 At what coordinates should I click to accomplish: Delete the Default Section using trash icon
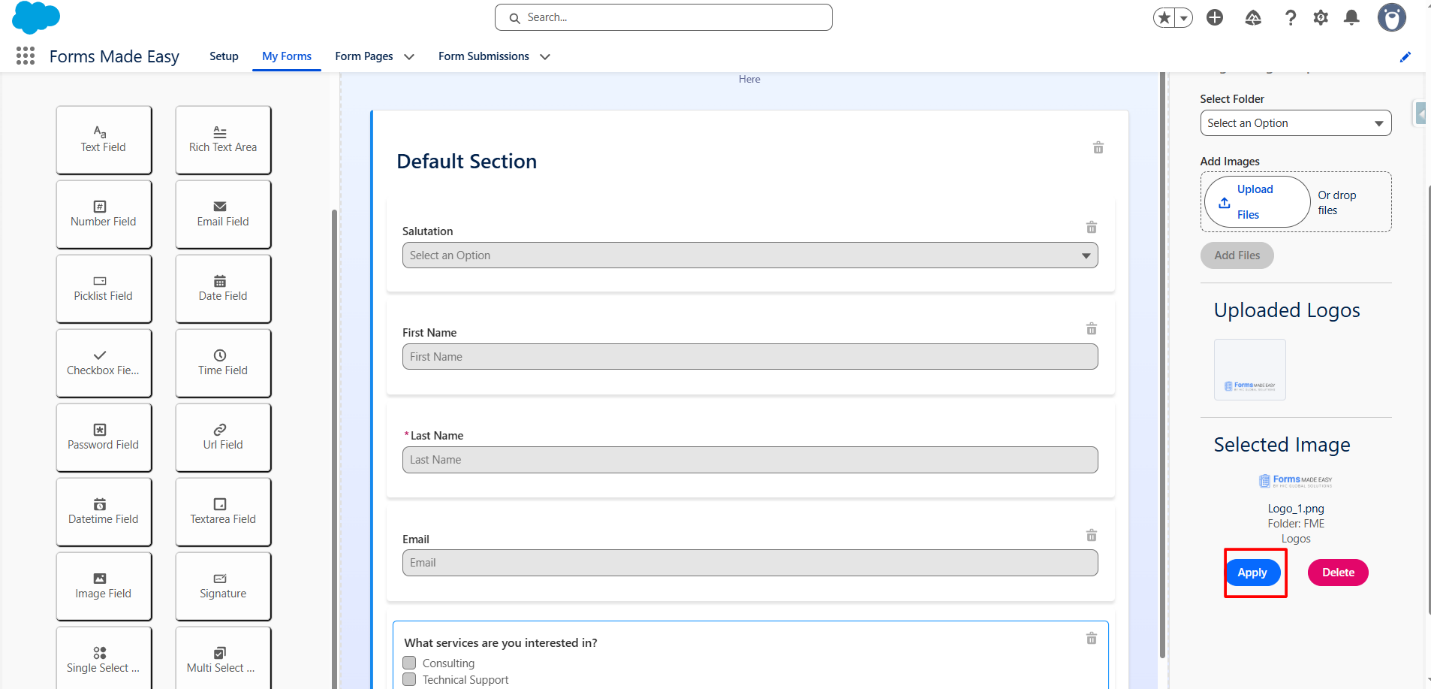[x=1098, y=148]
